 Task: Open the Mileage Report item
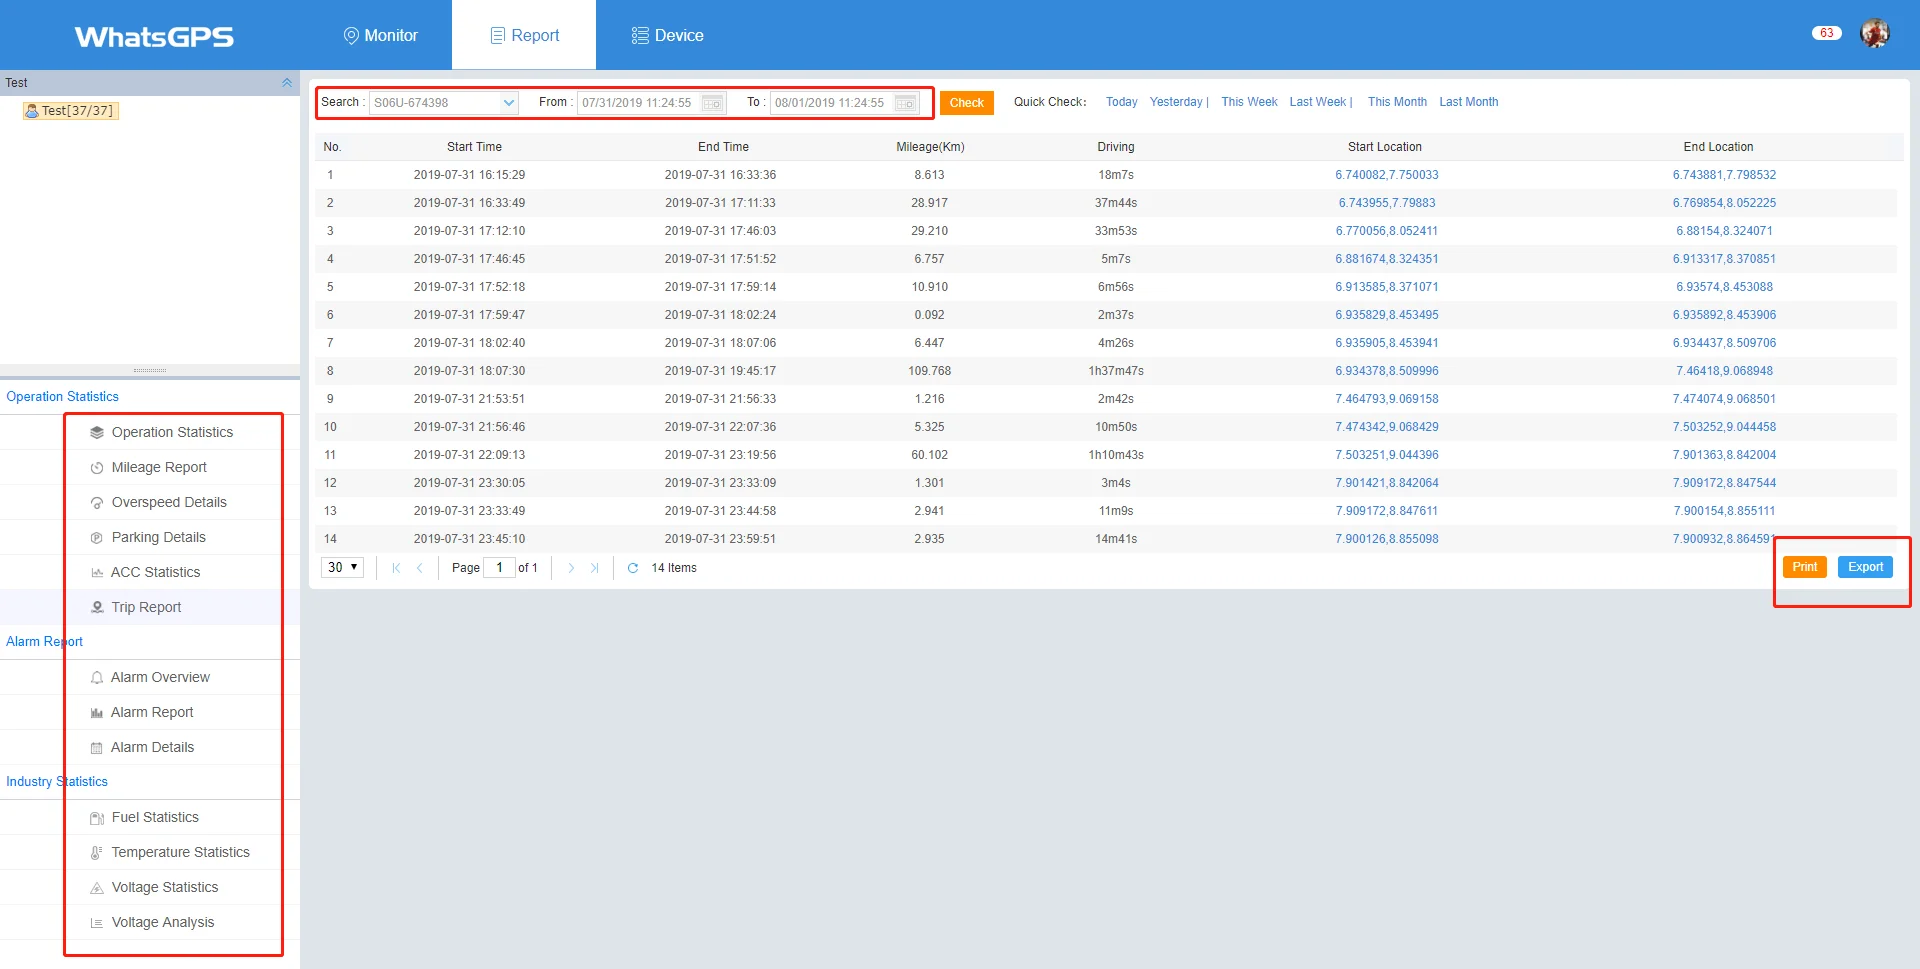point(159,467)
